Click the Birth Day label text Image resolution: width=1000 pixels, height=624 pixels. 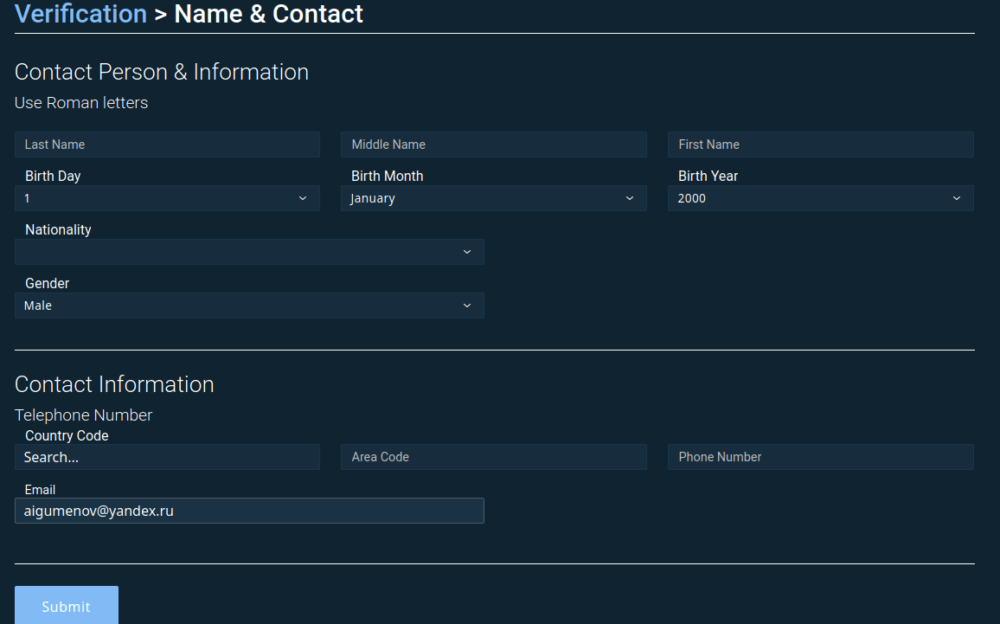coord(53,176)
